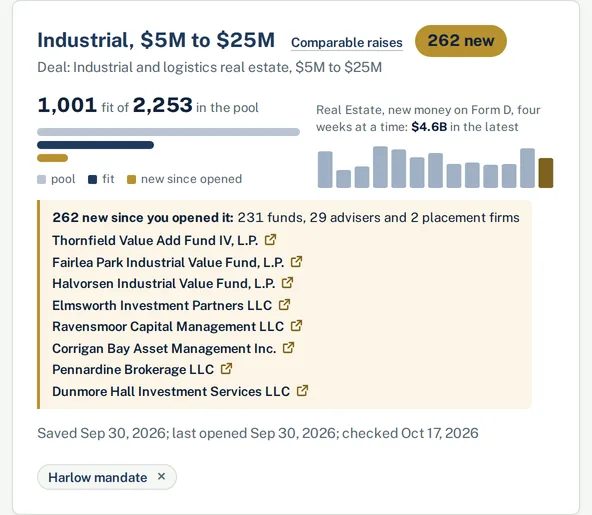
Task: Open Ravensmoor Capital Management LLC
Action: click(168, 326)
